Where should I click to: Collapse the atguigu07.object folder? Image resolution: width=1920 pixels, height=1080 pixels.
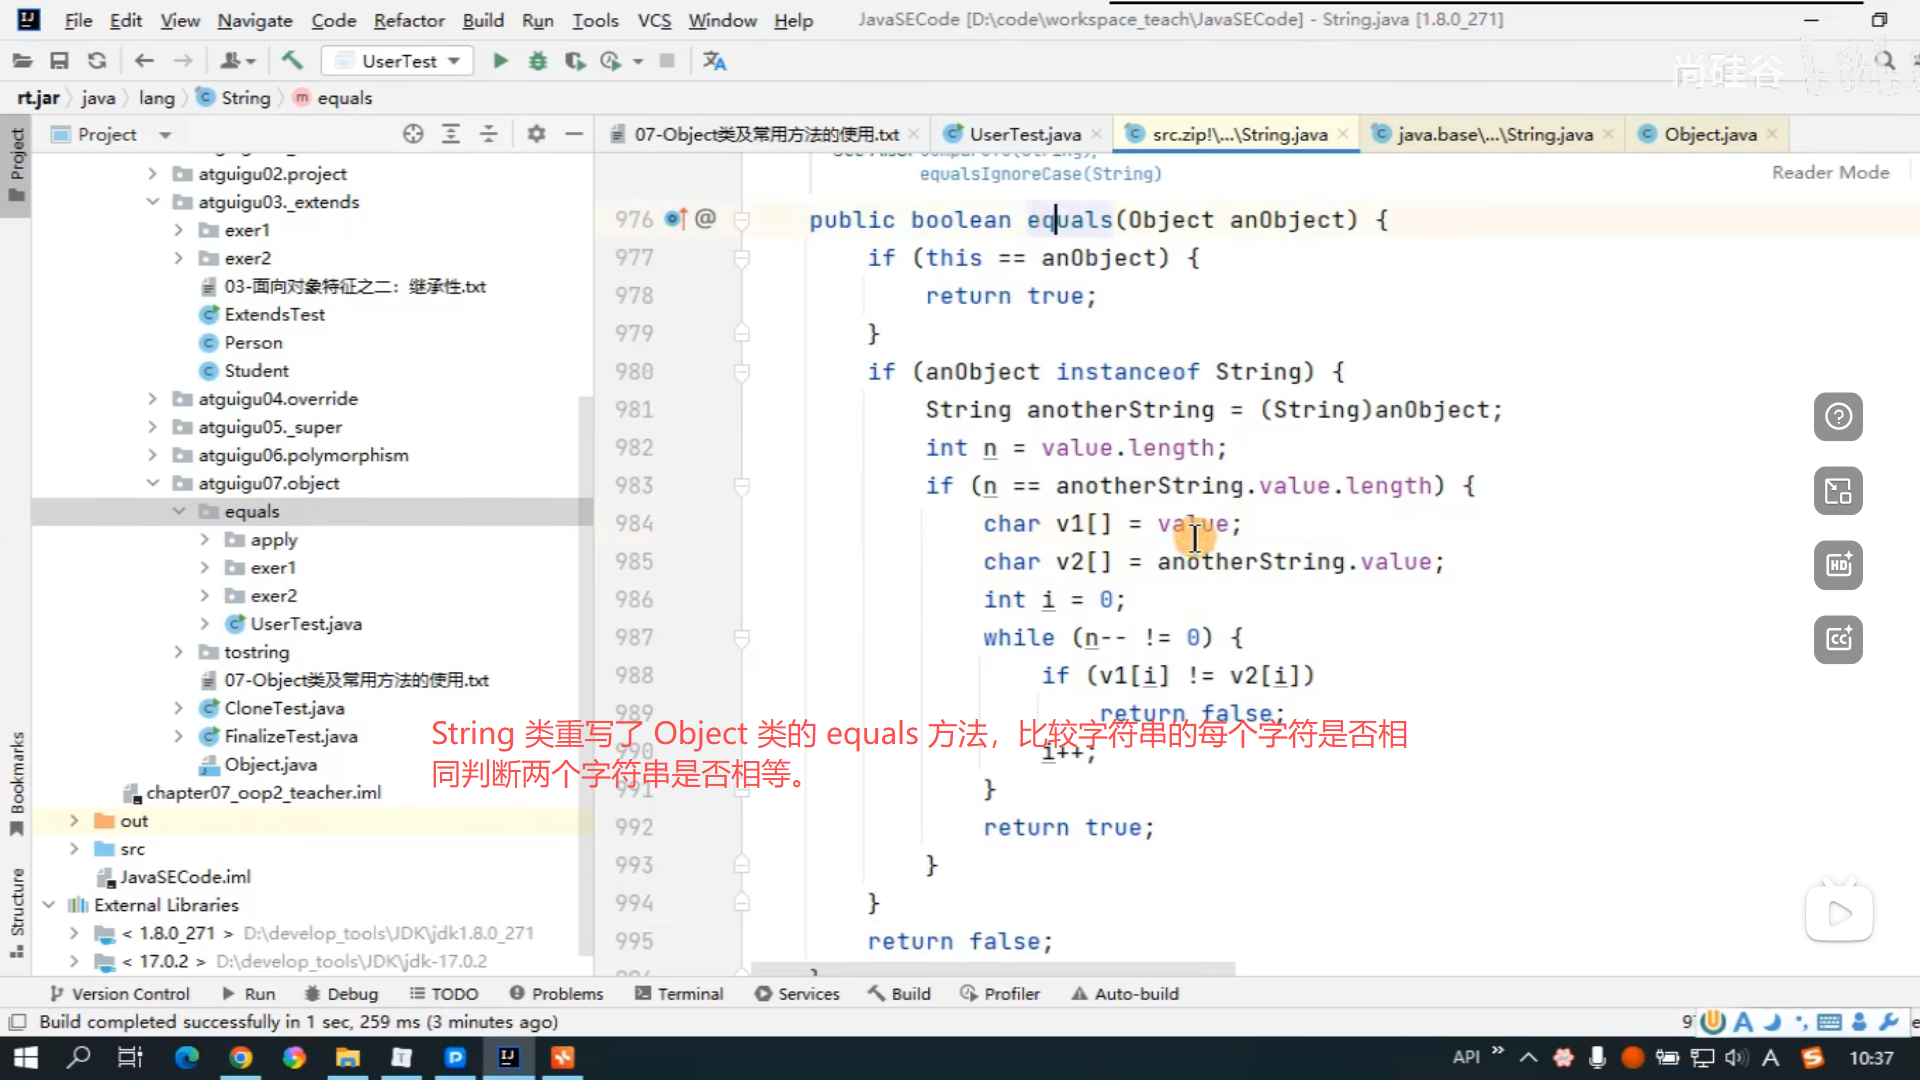pos(153,483)
